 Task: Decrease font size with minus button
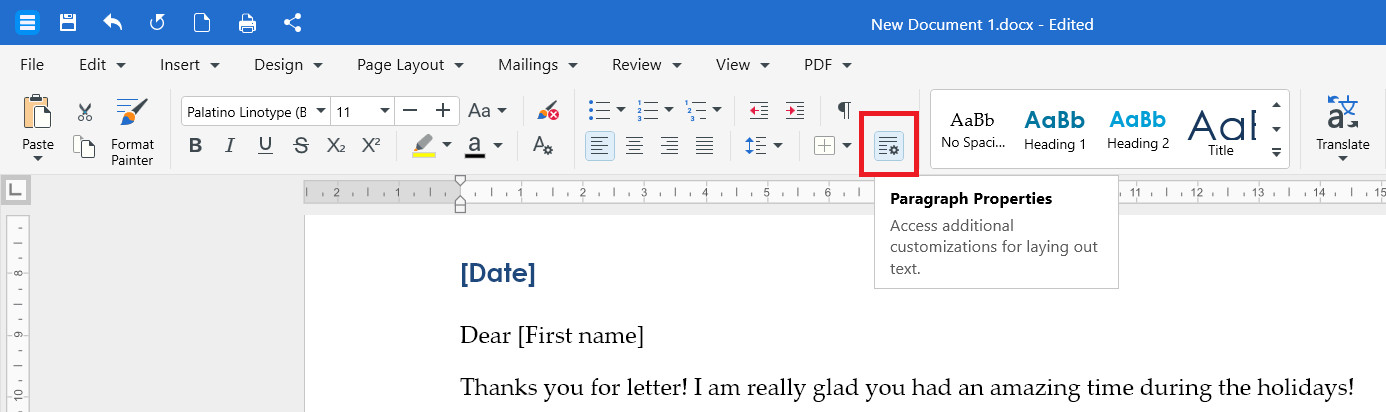tap(409, 111)
